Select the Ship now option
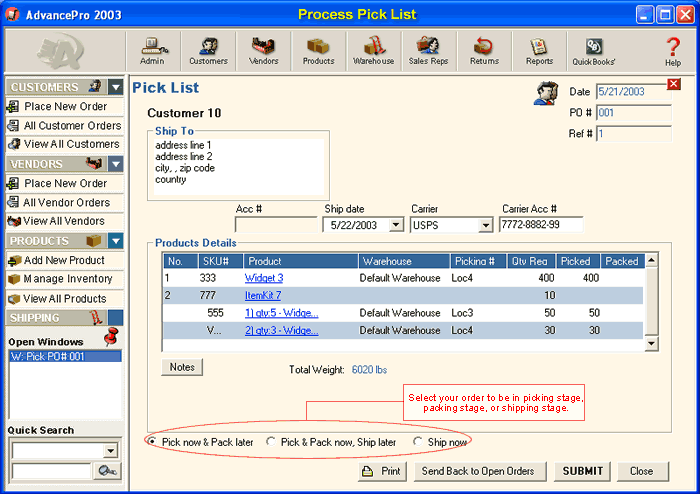 pos(440,442)
